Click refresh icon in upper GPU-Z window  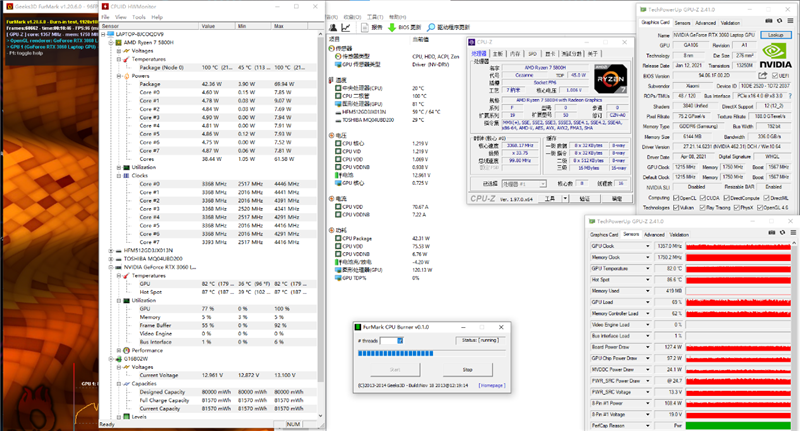pos(779,21)
